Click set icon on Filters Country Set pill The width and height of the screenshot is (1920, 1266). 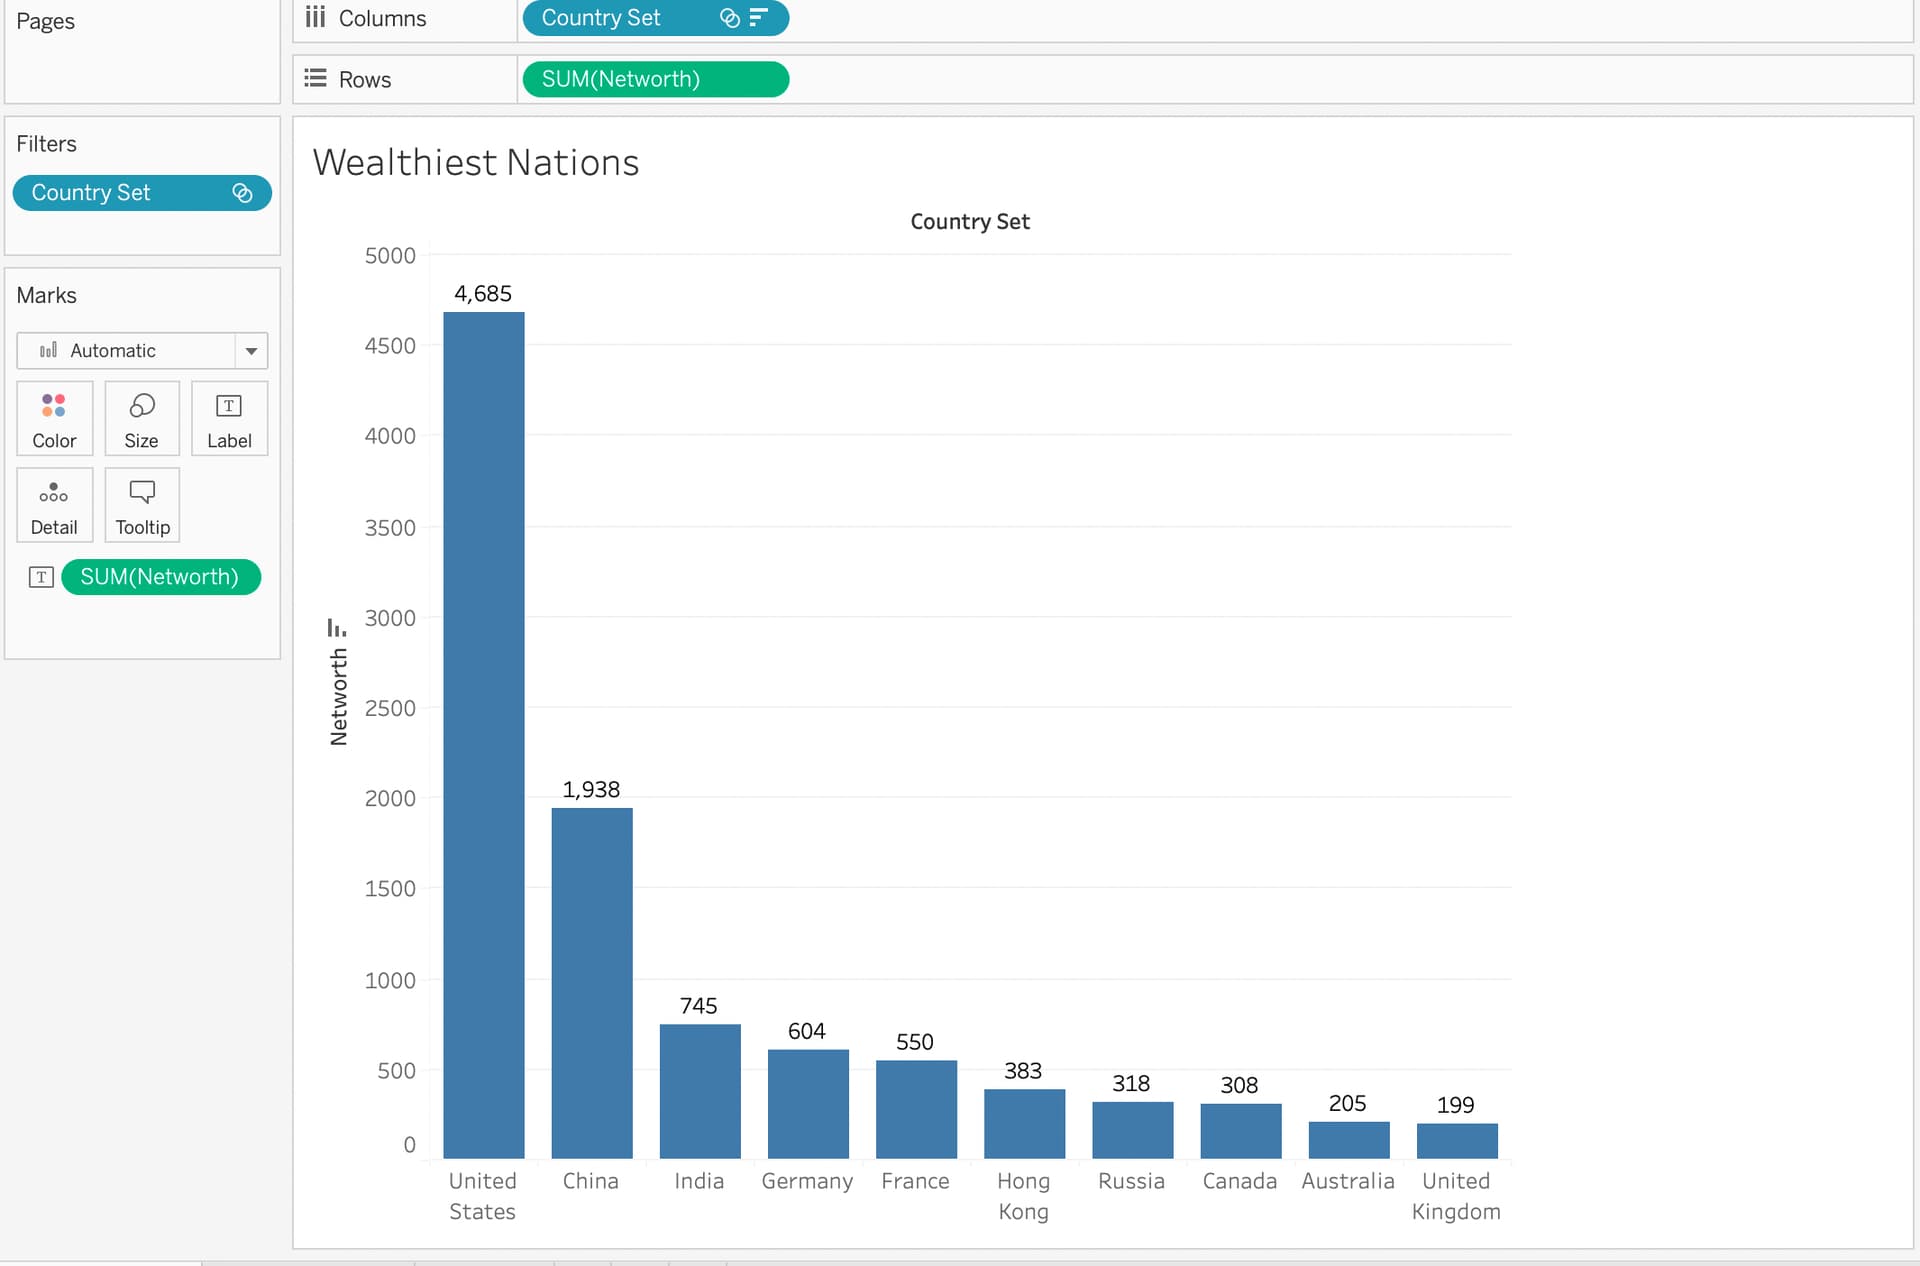coord(242,193)
